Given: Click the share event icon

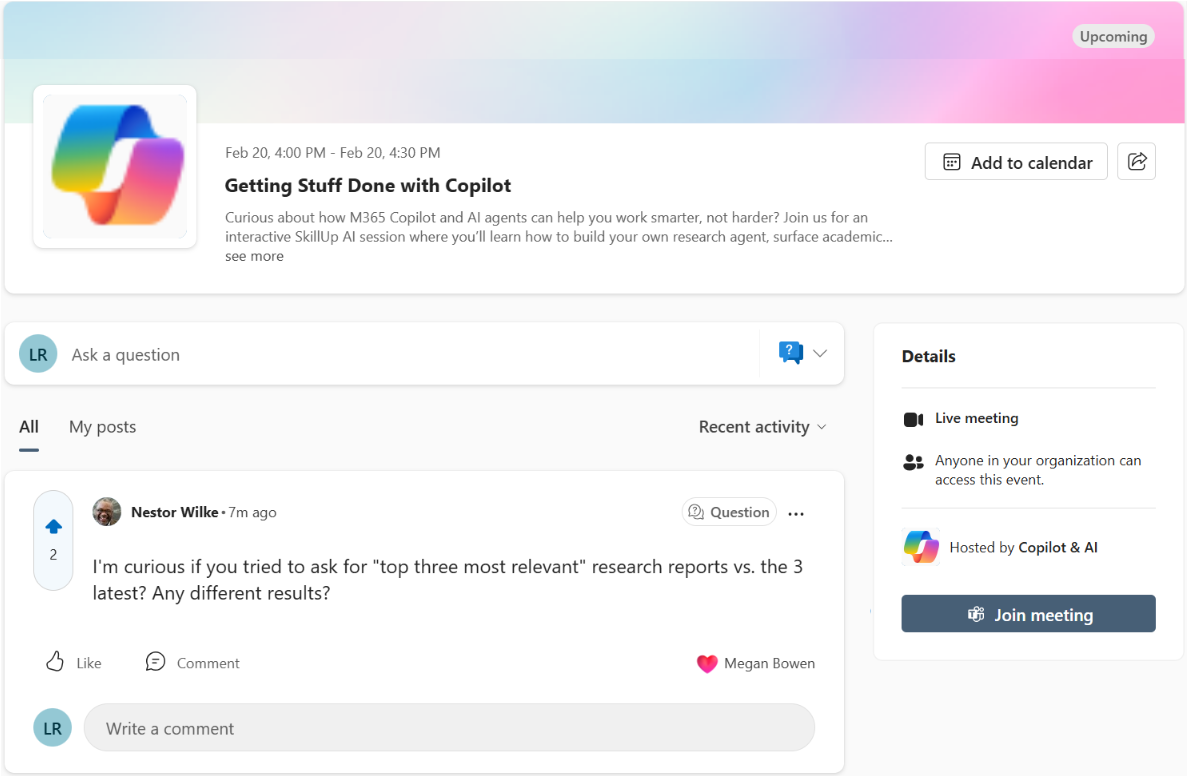Looking at the screenshot, I should point(1136,162).
